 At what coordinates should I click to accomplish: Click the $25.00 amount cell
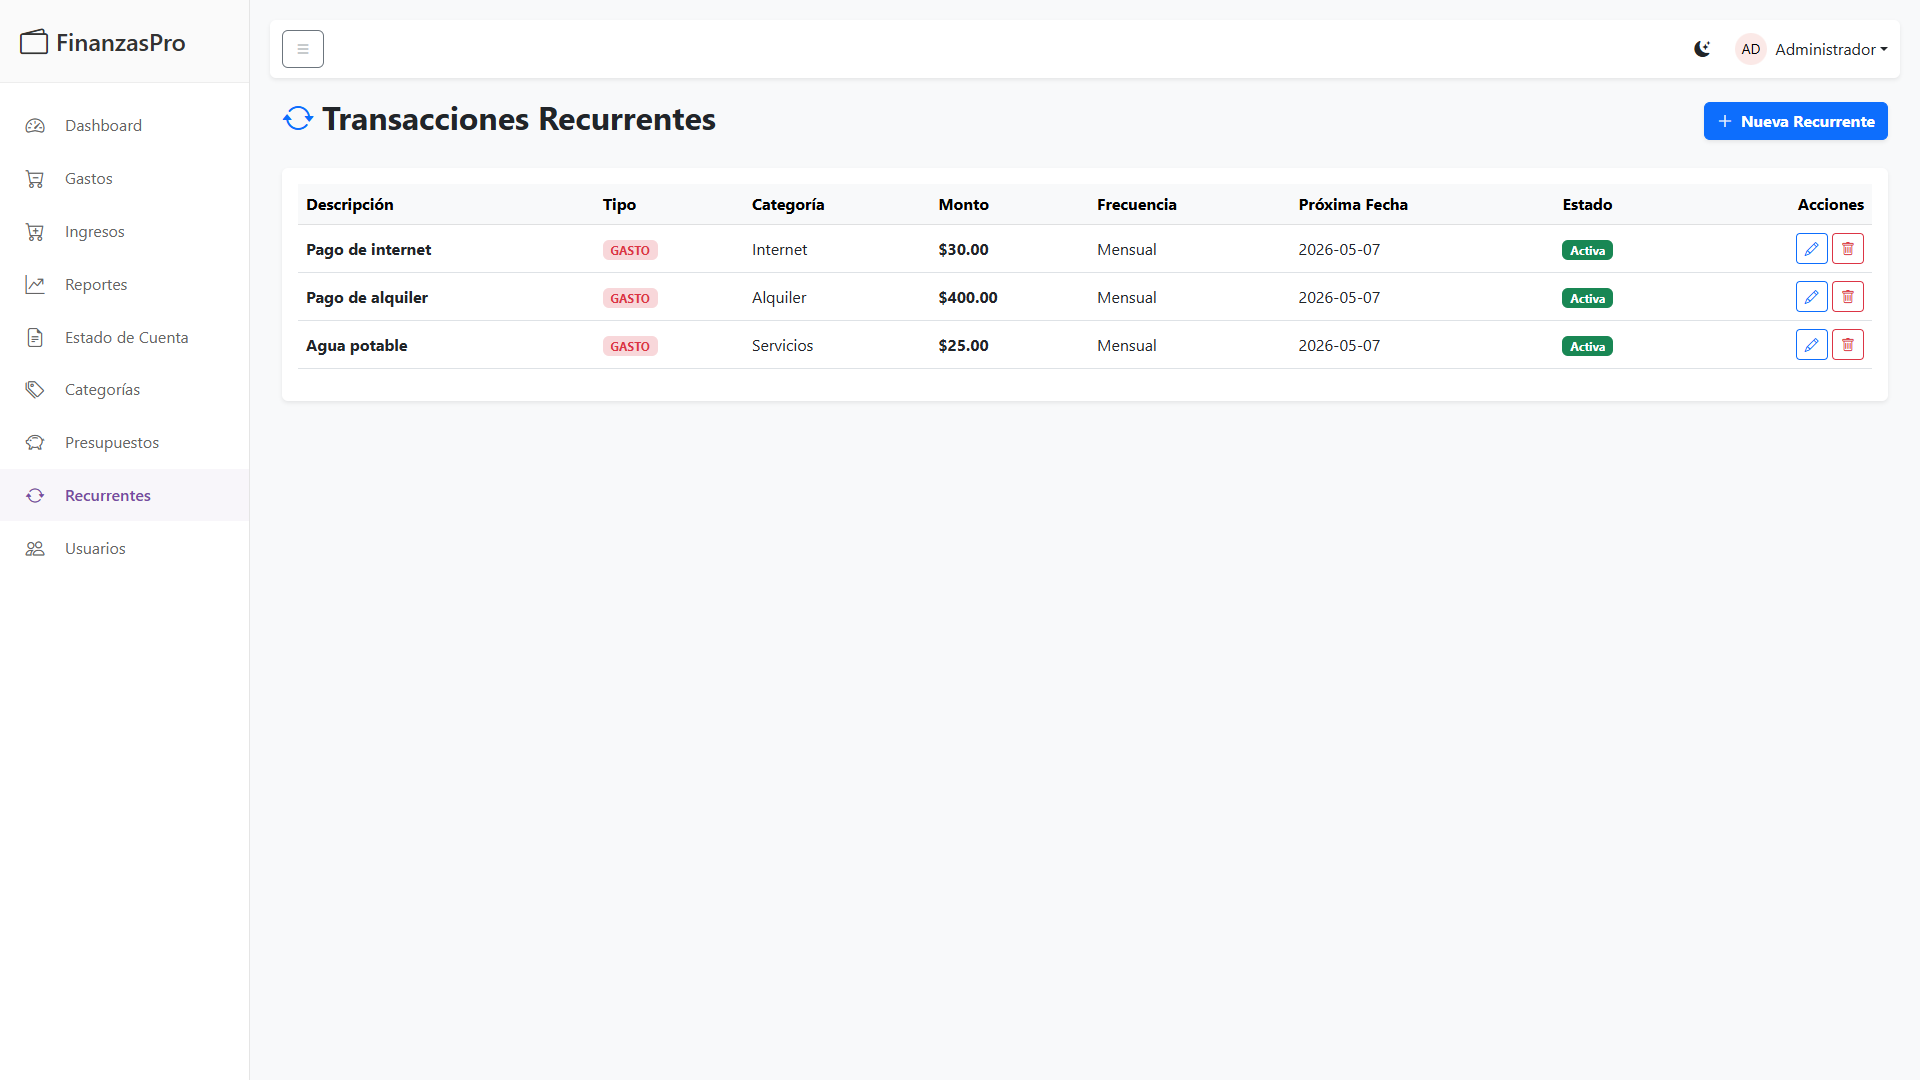point(963,345)
